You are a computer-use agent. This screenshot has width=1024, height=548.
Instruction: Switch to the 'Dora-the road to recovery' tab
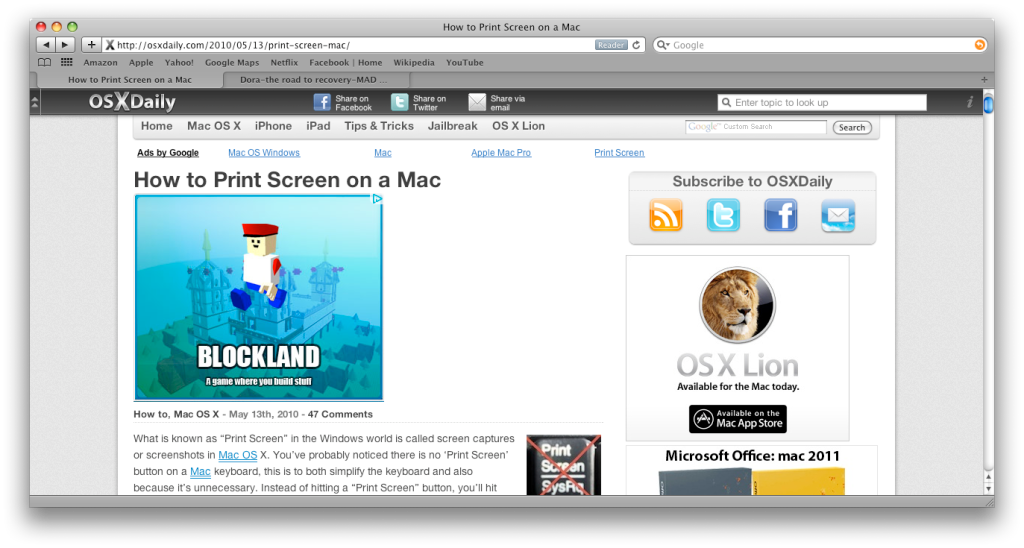[315, 80]
